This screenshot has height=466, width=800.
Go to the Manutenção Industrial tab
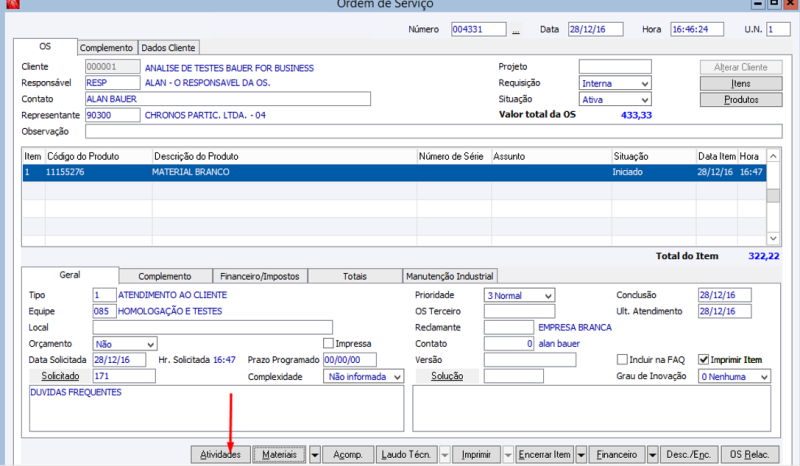click(449, 276)
